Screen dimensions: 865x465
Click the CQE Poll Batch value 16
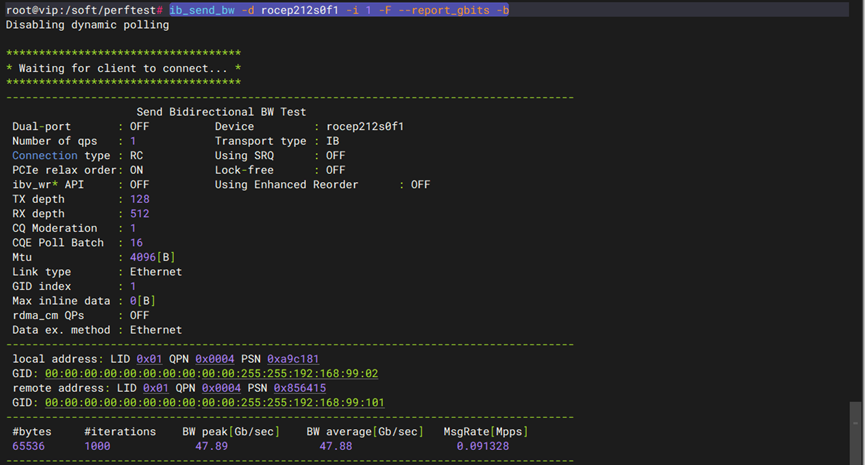137,243
